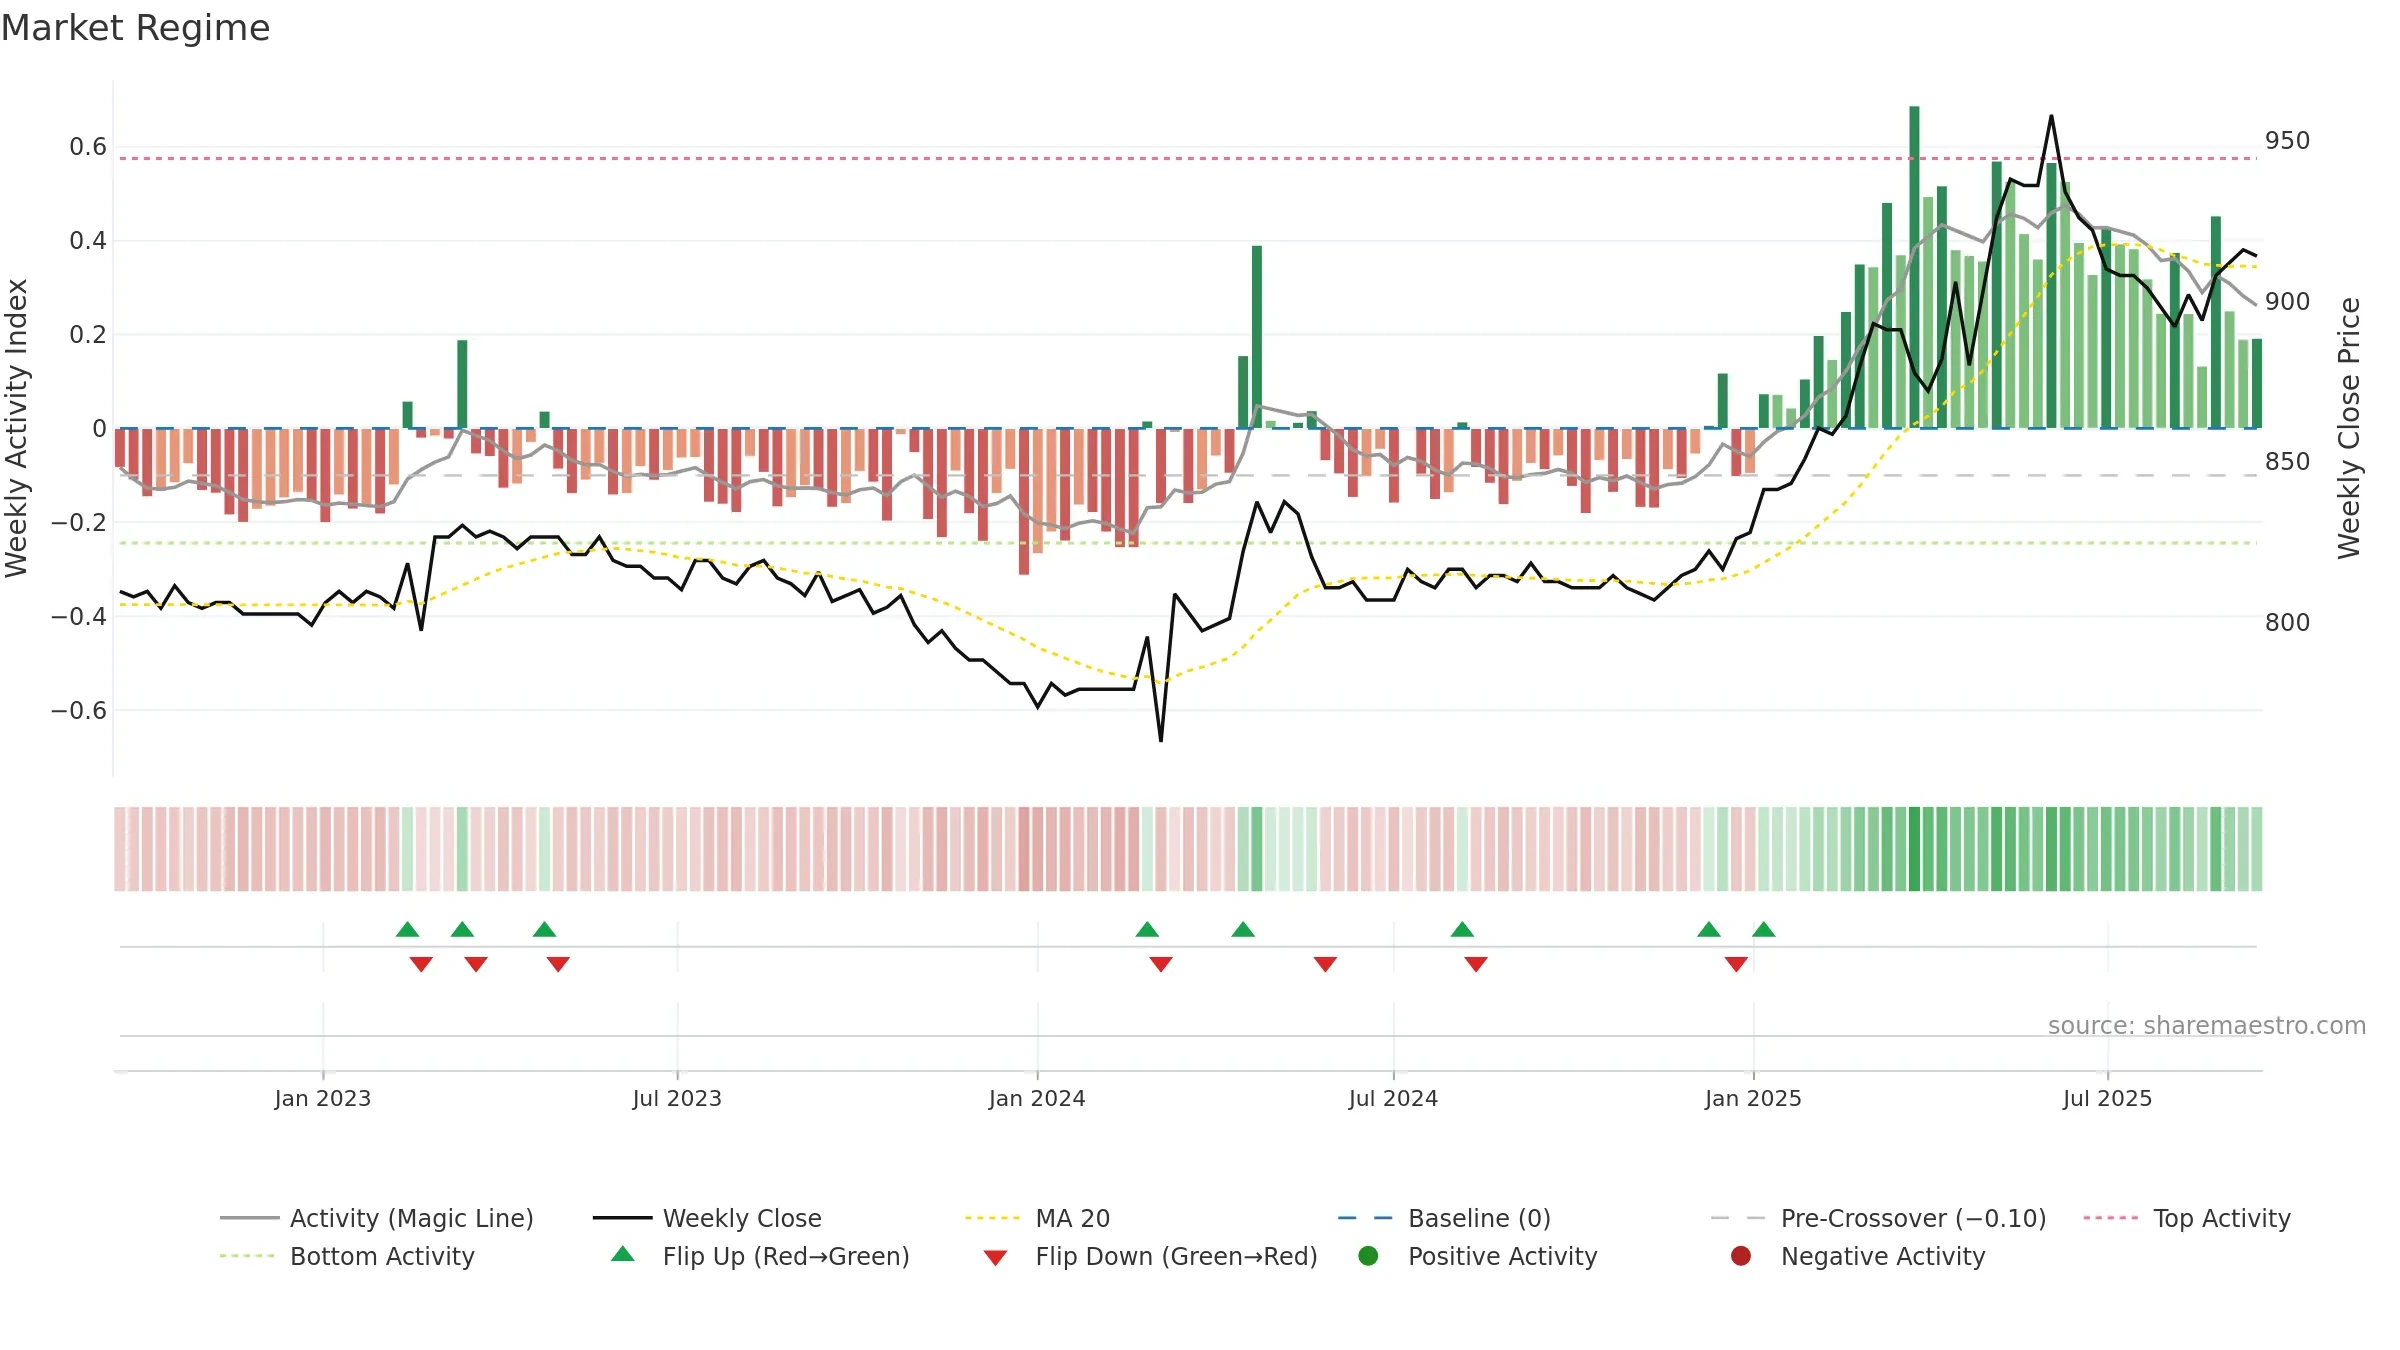Click Negative Activity red circle legend
The width and height of the screenshot is (2400, 1350).
click(1740, 1256)
